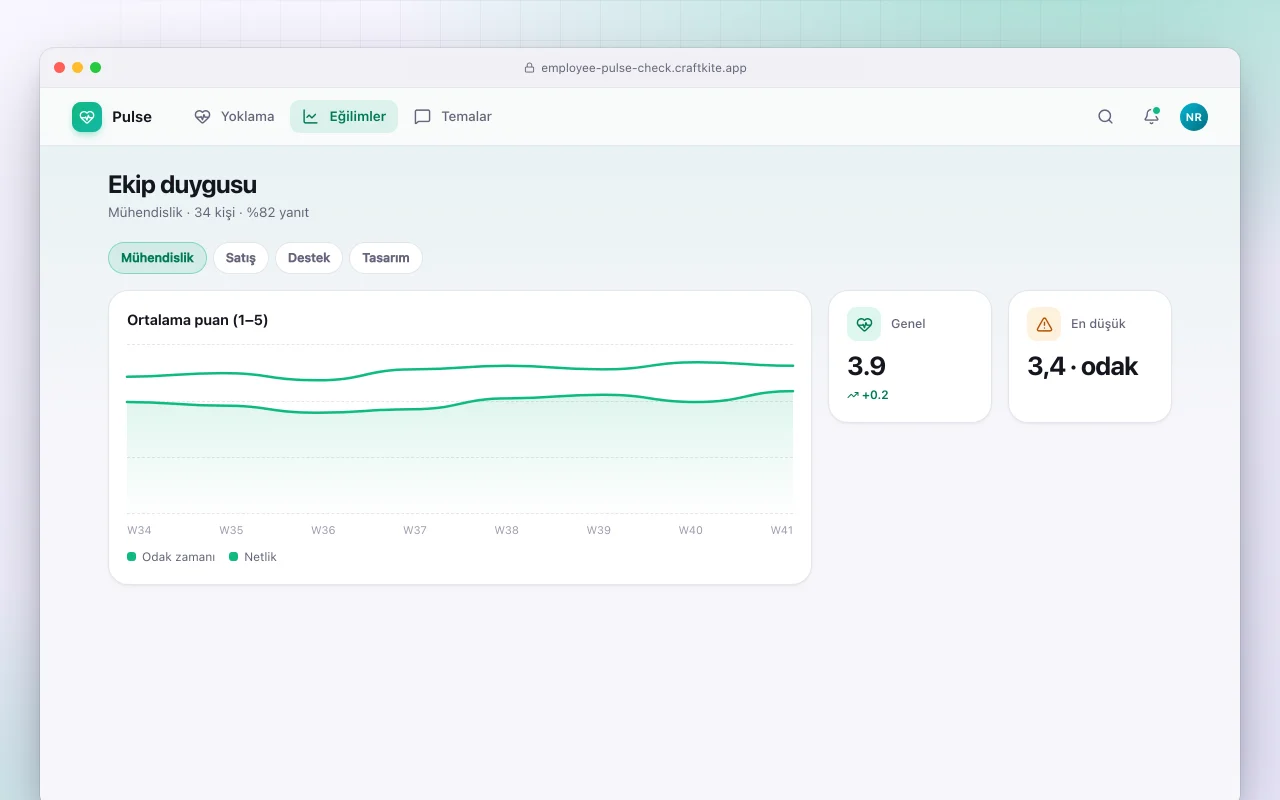Click warning triangle icon in En düşük card

[x=1044, y=324]
